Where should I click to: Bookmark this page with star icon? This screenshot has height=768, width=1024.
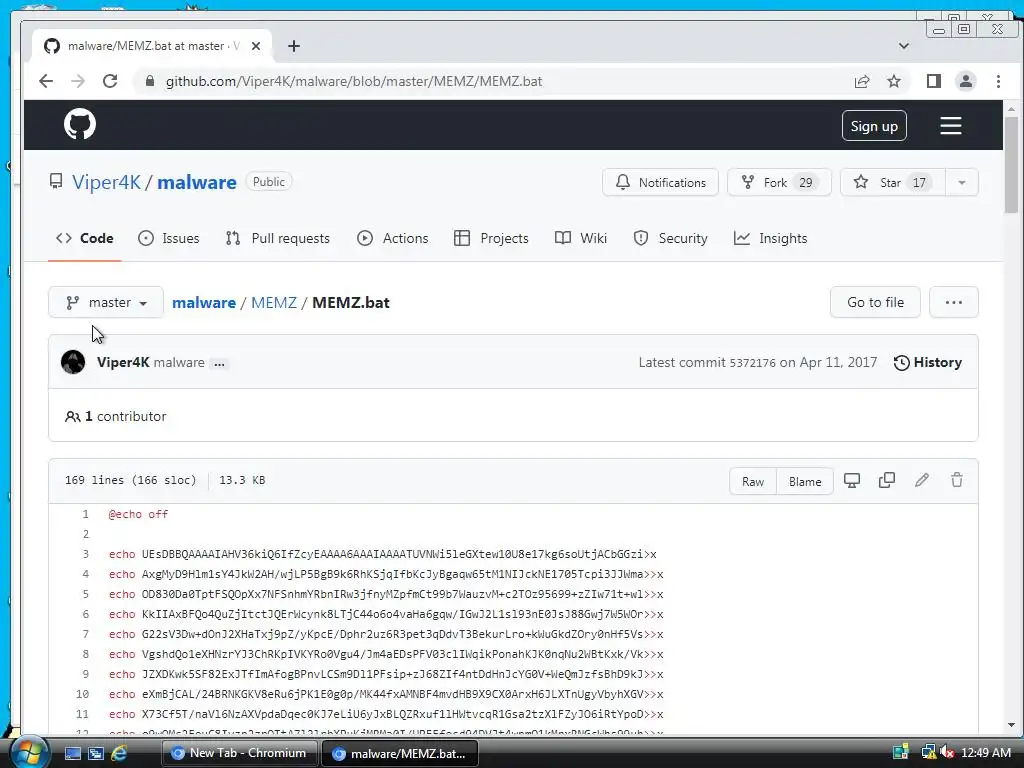(x=893, y=81)
